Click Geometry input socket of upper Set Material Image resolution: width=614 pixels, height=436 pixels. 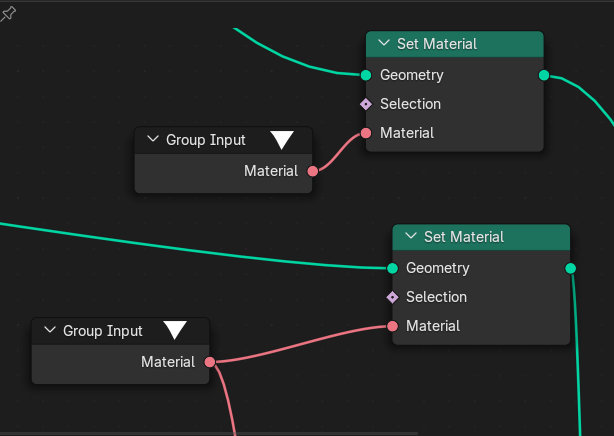[x=366, y=75]
